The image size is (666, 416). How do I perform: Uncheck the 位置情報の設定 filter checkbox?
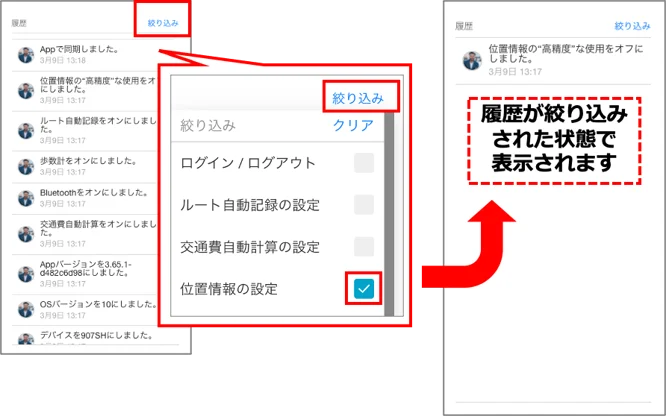(x=364, y=289)
